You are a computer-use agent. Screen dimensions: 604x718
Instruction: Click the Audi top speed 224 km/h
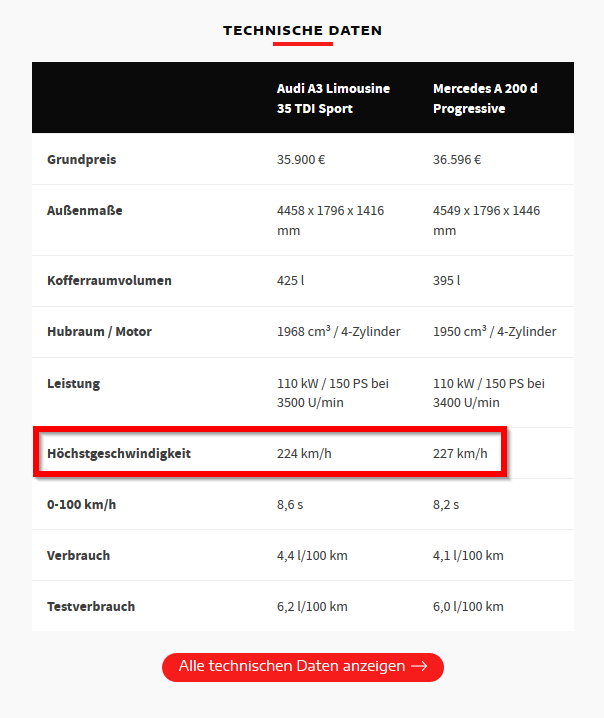(304, 453)
